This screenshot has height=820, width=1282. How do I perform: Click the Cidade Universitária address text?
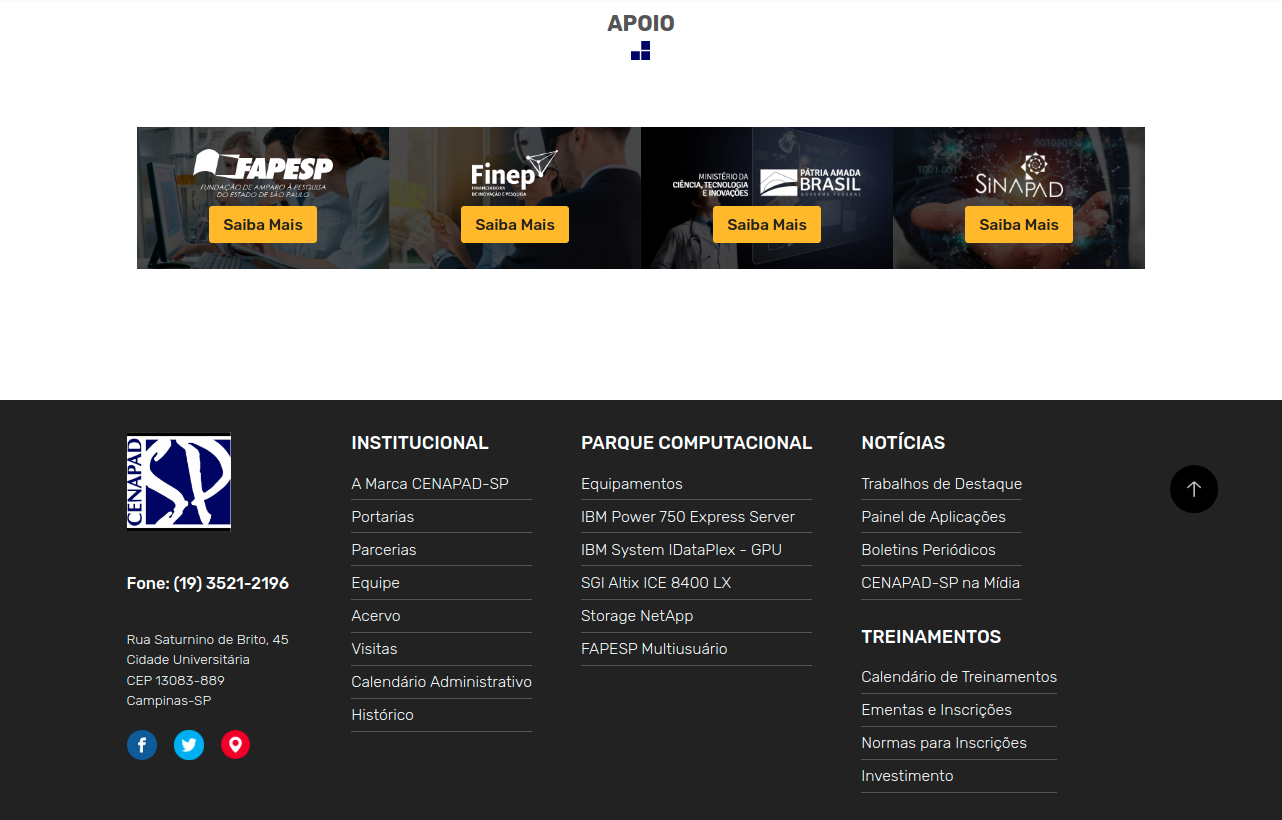click(188, 660)
